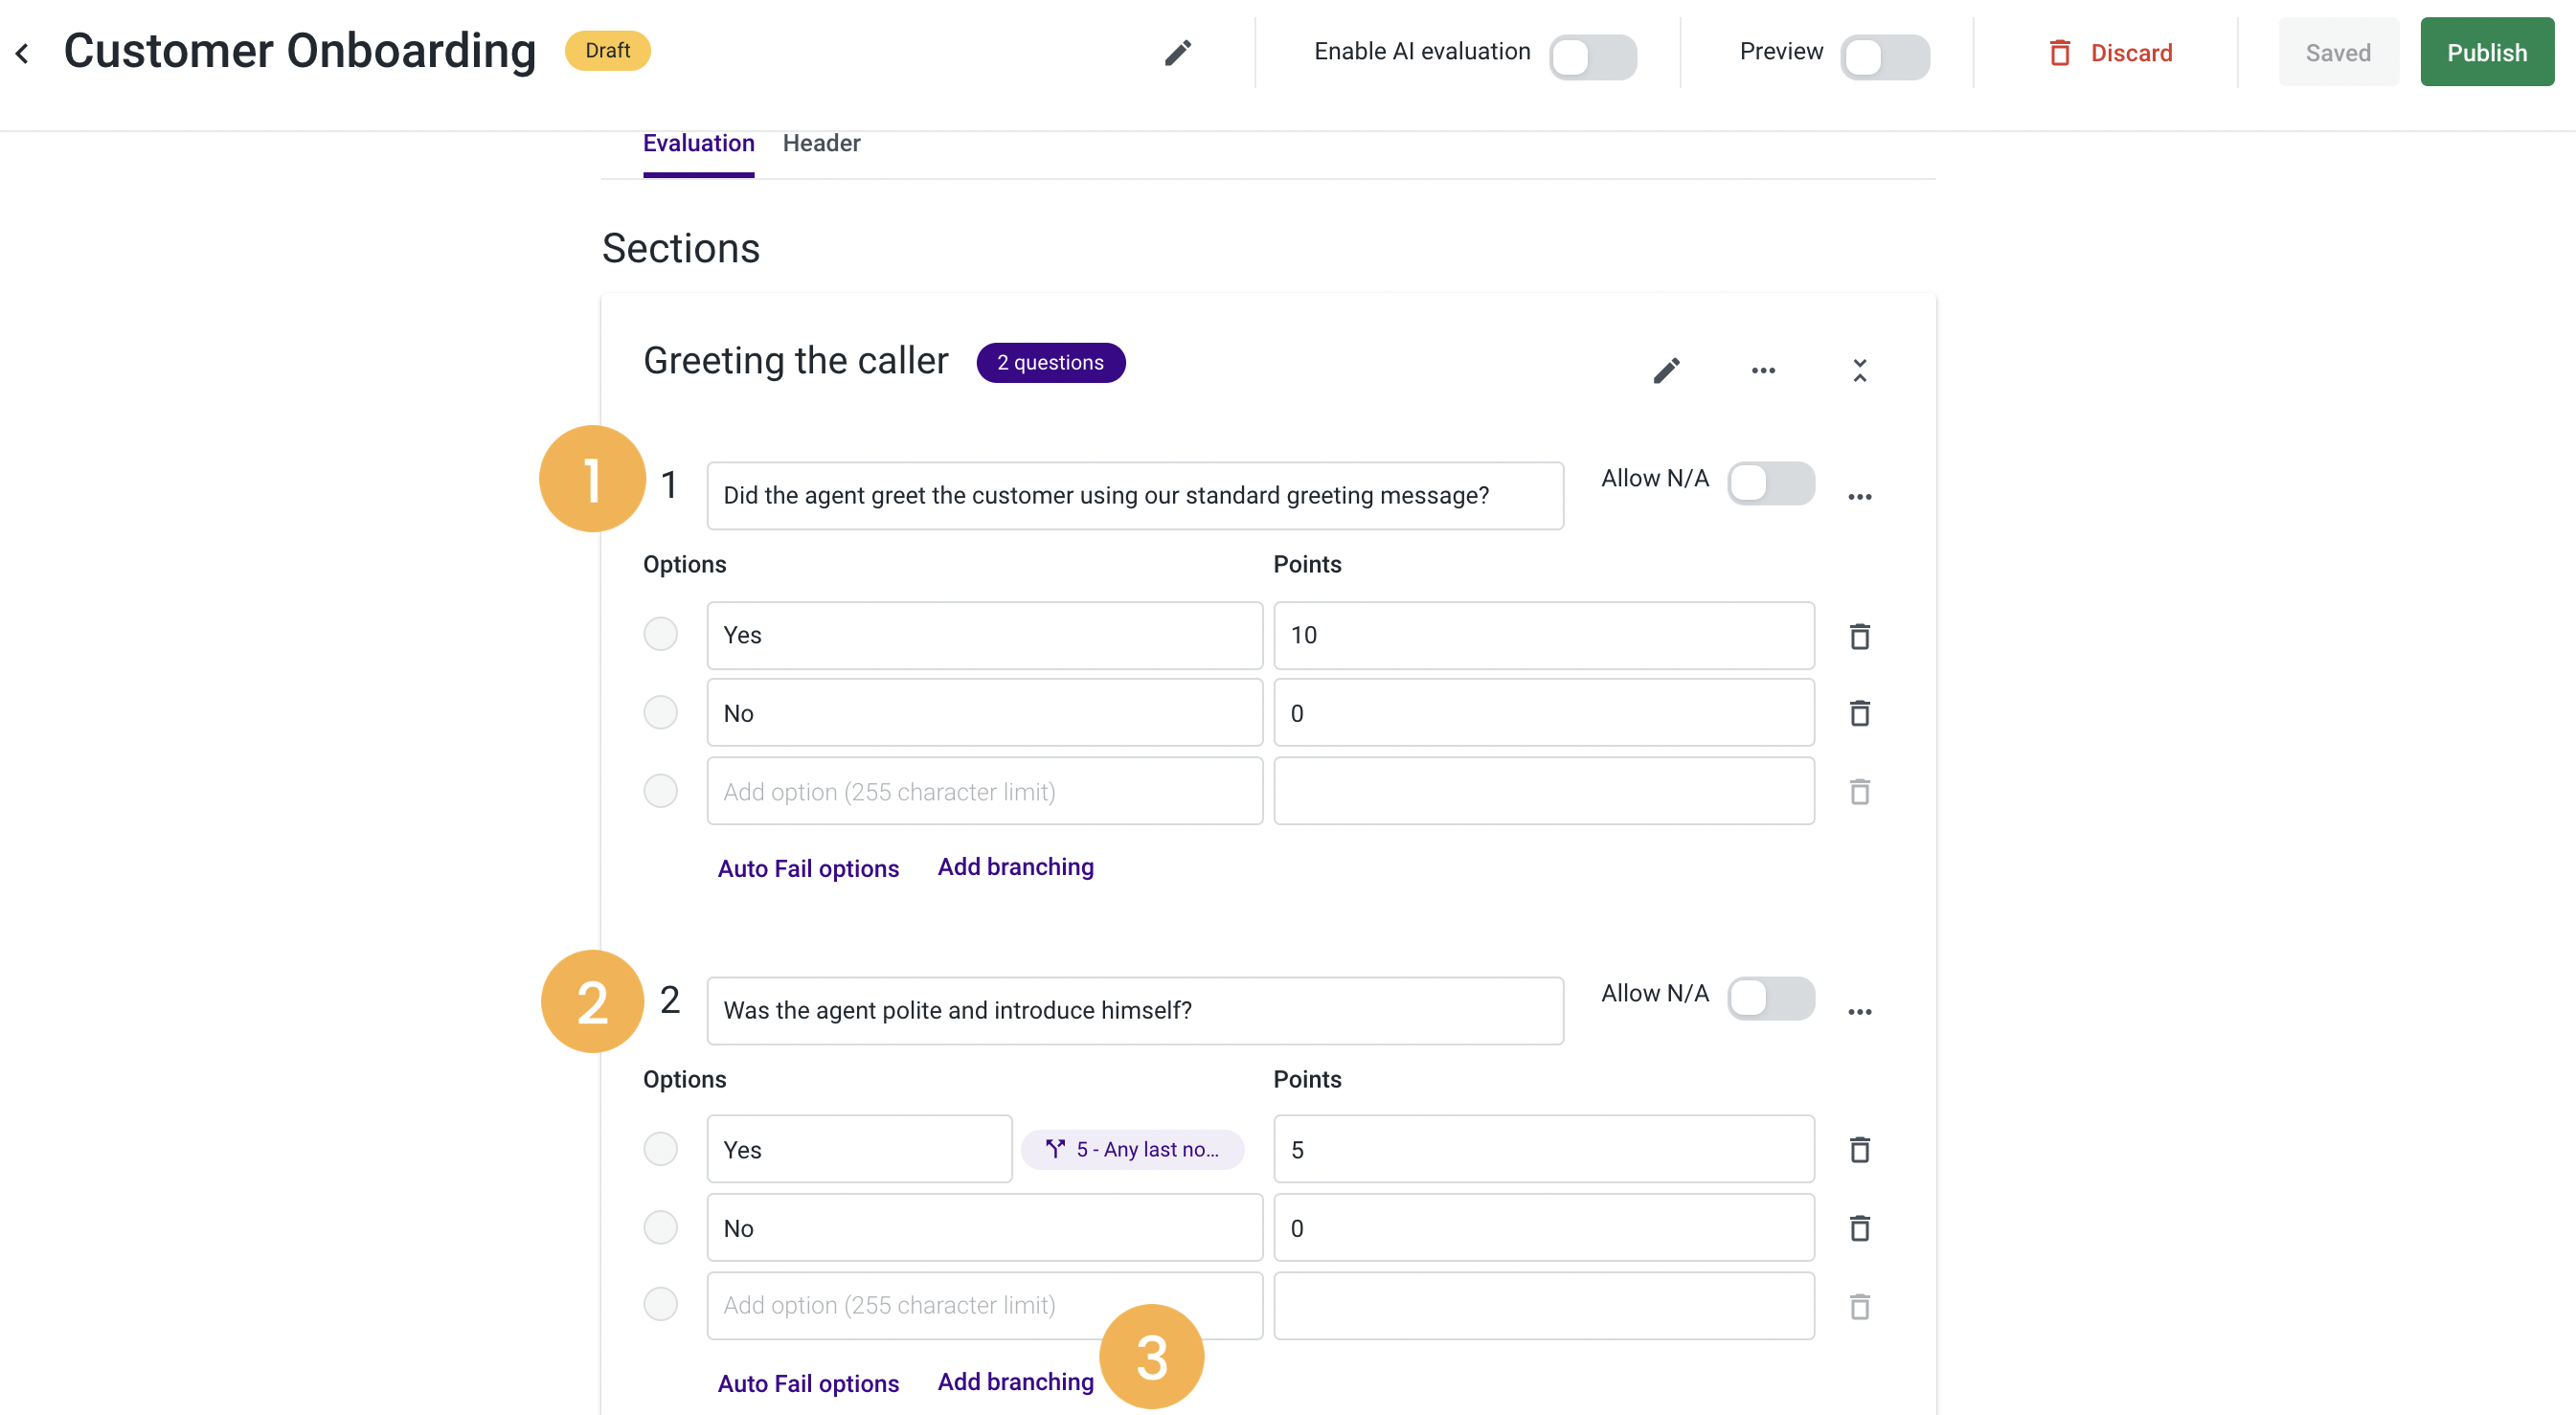2576x1415 pixels.
Task: Enable the AI evaluation toggle
Action: coord(1592,57)
